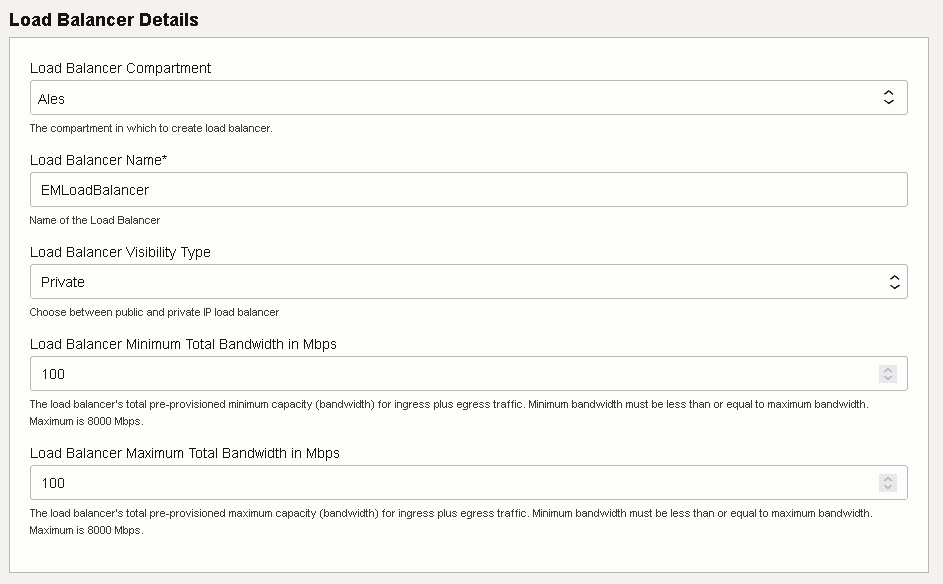Focus the Maximum Total Bandwidth input

click(x=450, y=483)
